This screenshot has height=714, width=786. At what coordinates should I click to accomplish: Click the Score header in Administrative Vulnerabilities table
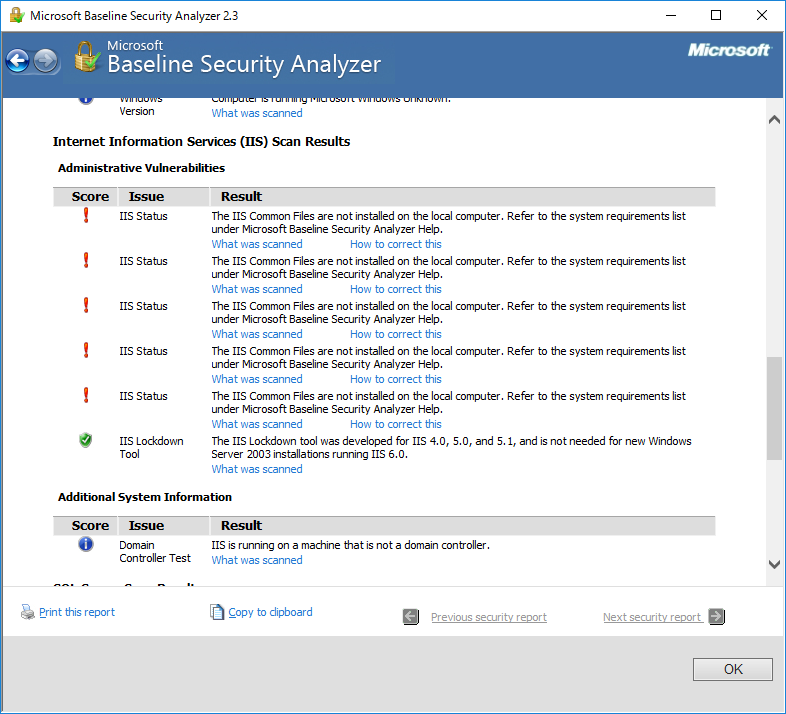[90, 197]
